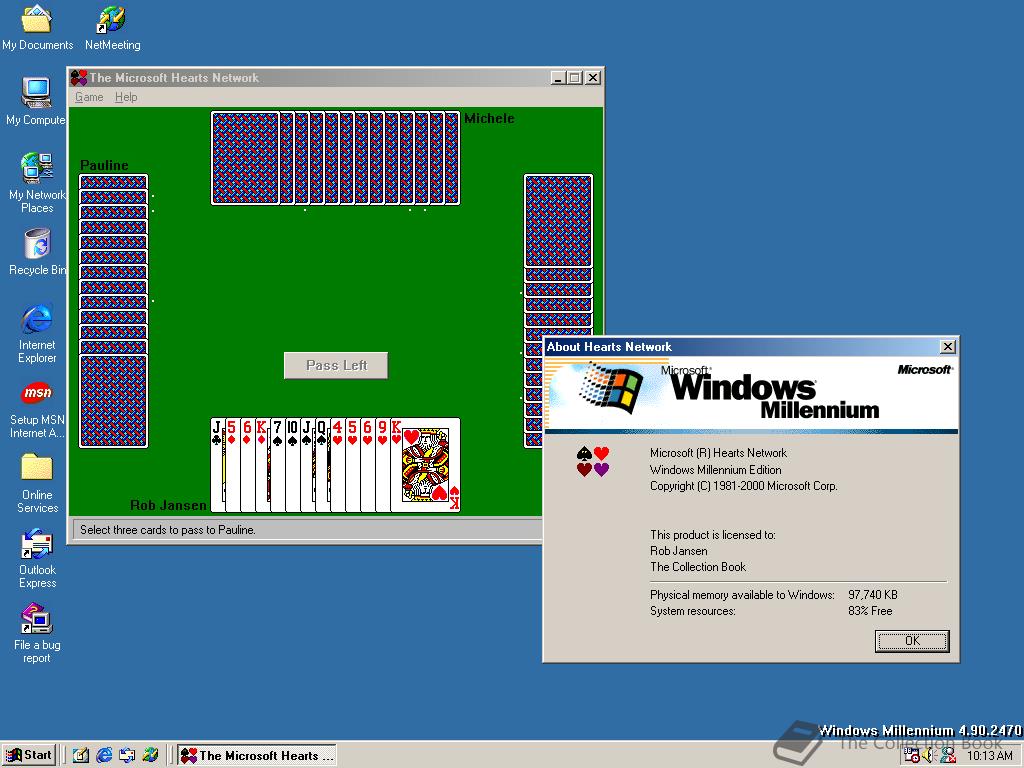Image resolution: width=1024 pixels, height=768 pixels.
Task: Select the 10 of Spades card
Action: point(293,465)
